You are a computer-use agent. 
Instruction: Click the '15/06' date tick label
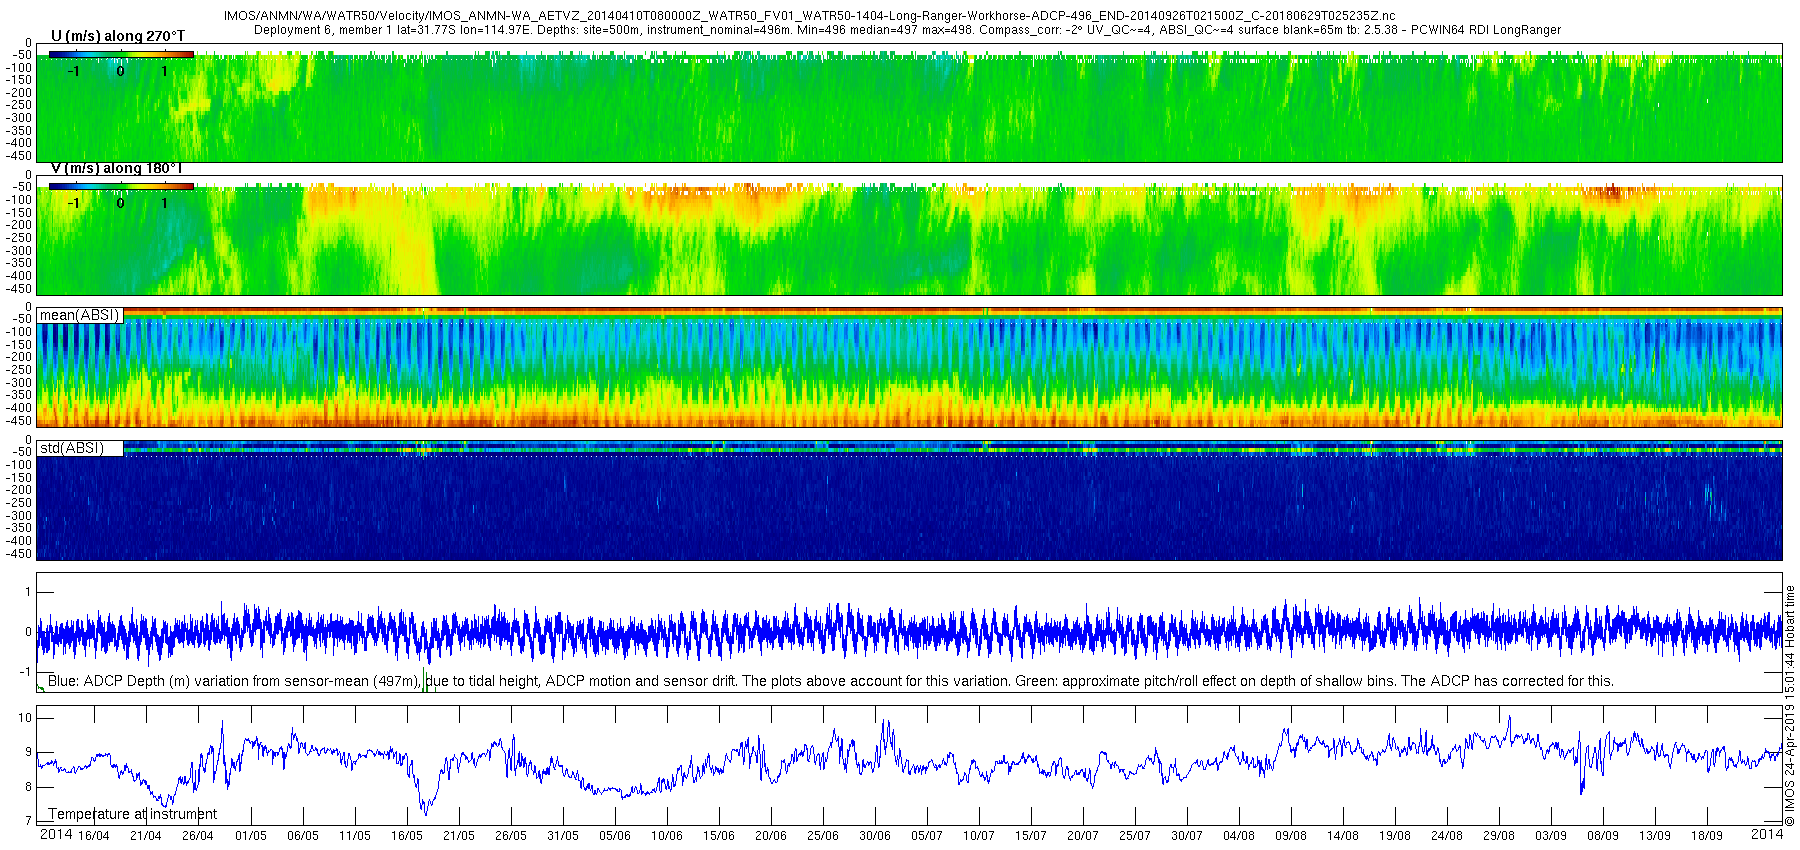click(x=718, y=836)
